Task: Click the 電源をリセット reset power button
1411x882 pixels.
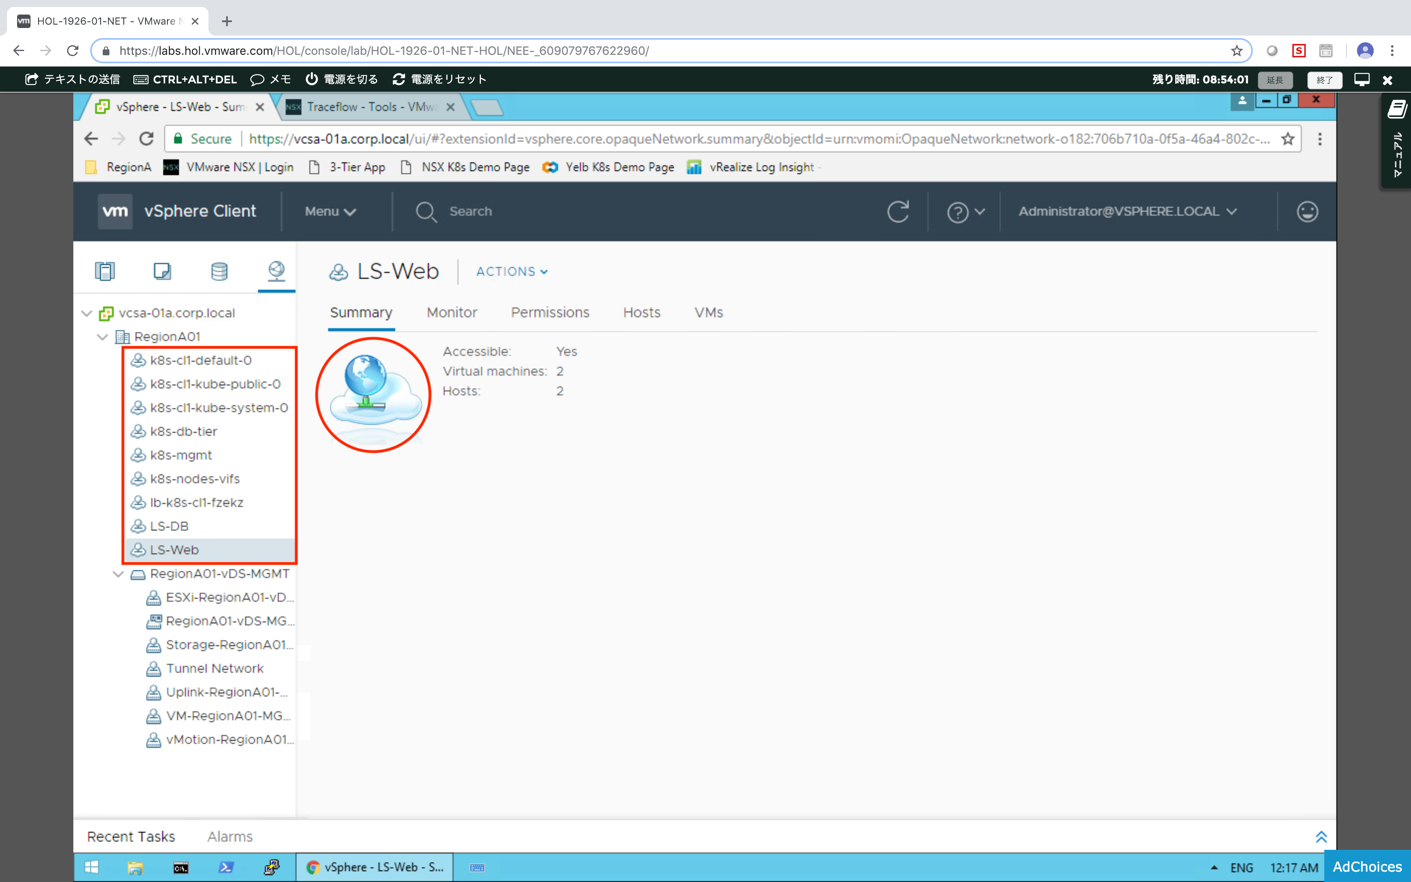Action: coord(439,79)
